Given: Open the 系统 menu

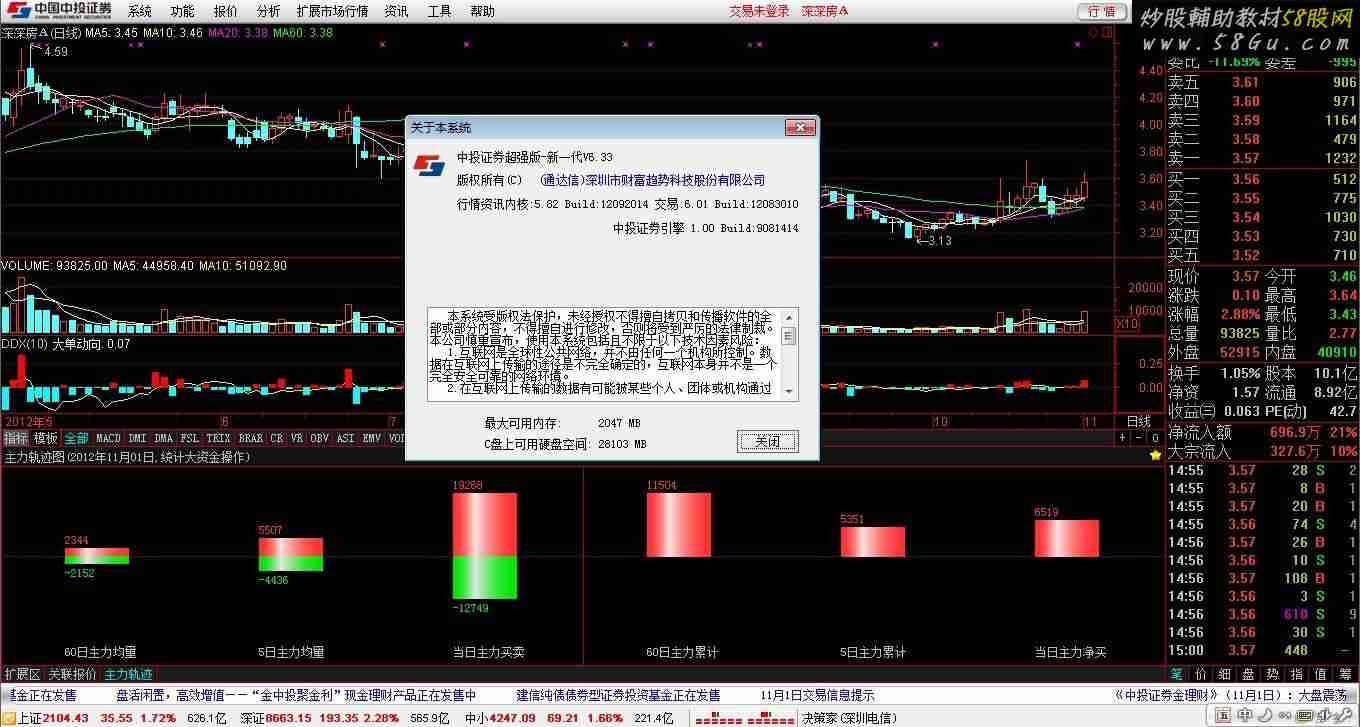Looking at the screenshot, I should pos(140,11).
